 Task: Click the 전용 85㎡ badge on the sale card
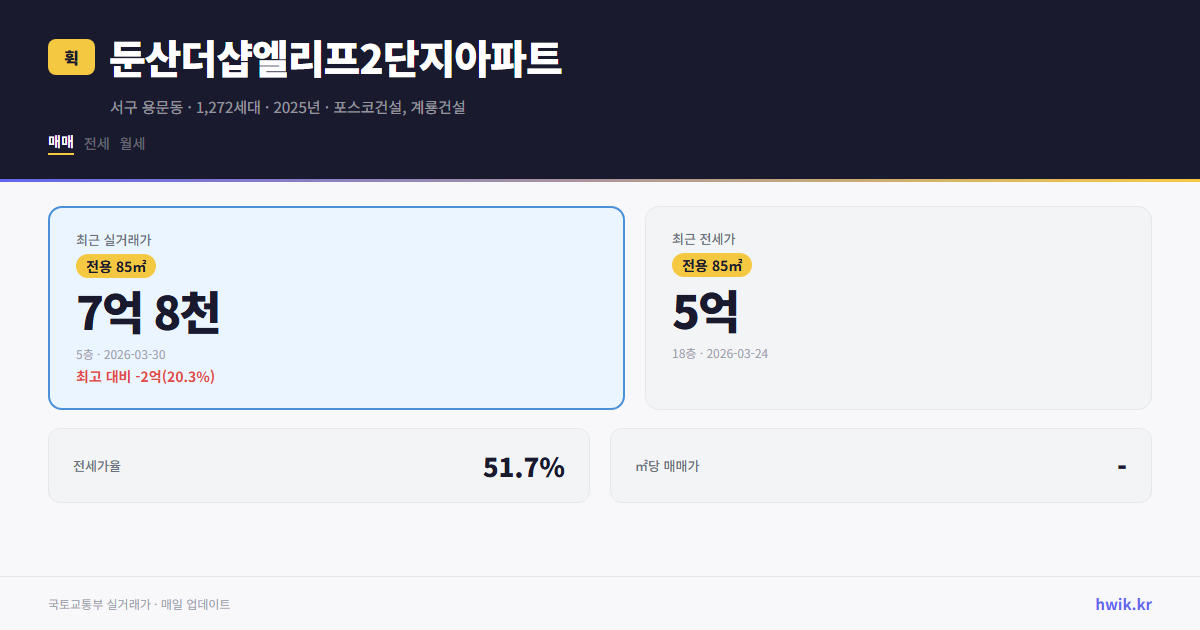[x=115, y=266]
